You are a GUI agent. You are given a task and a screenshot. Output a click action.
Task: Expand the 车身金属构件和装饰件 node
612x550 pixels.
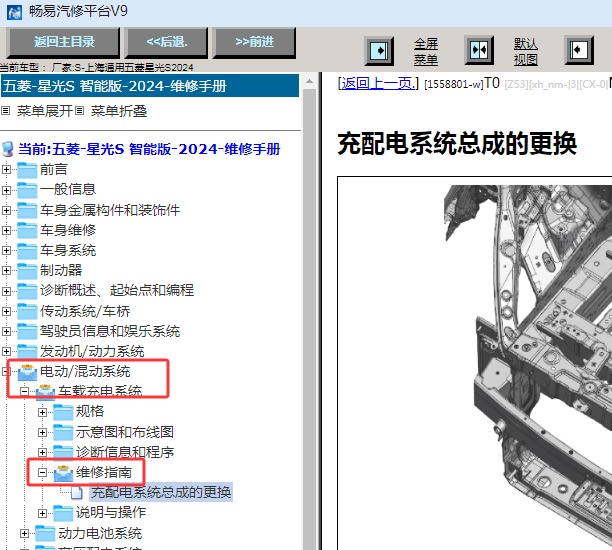coord(6,210)
